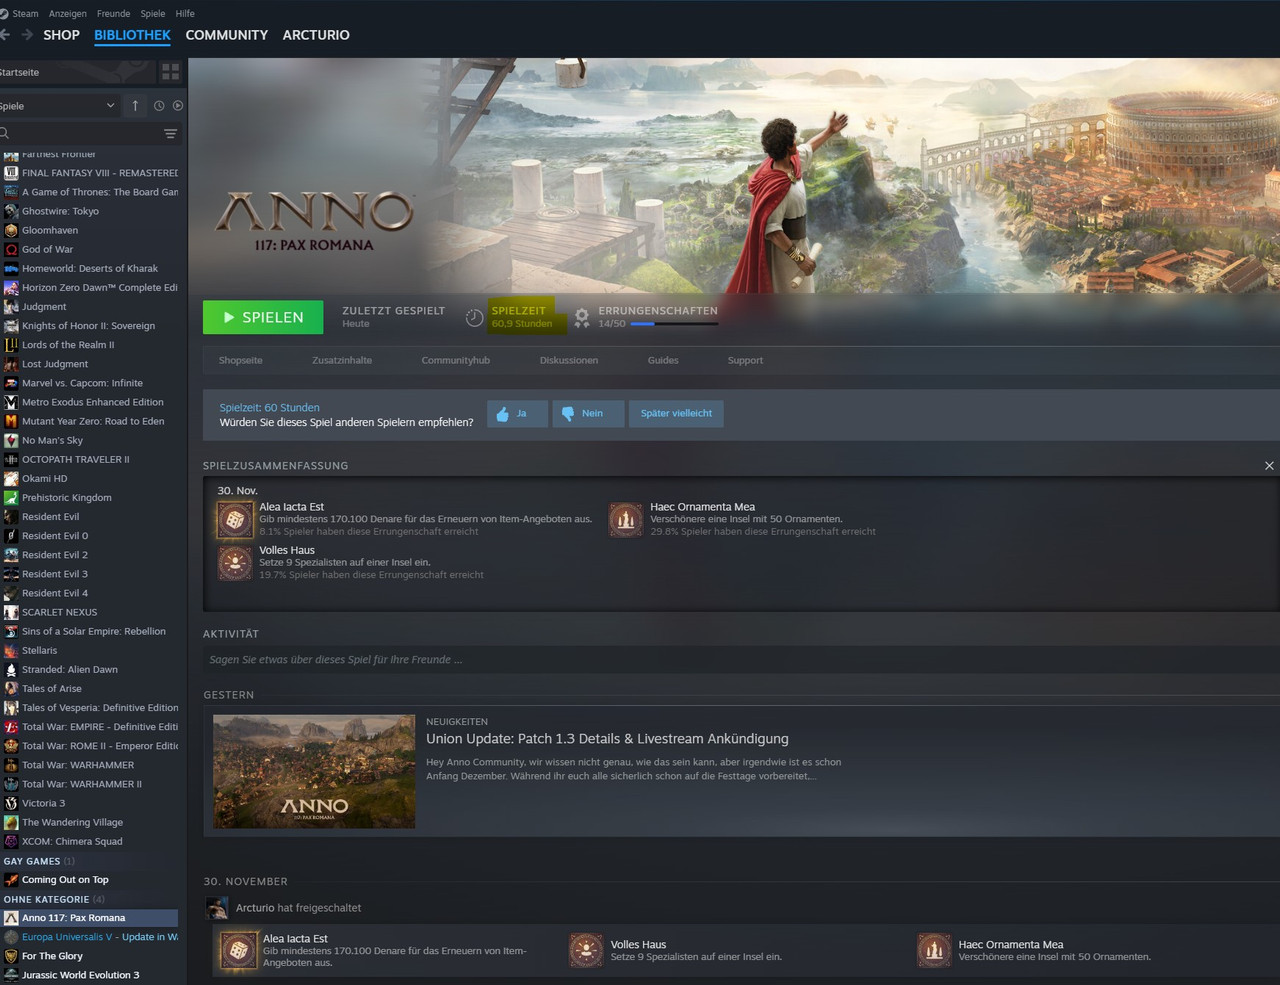Expand the Spiele filter dropdown

coord(58,105)
